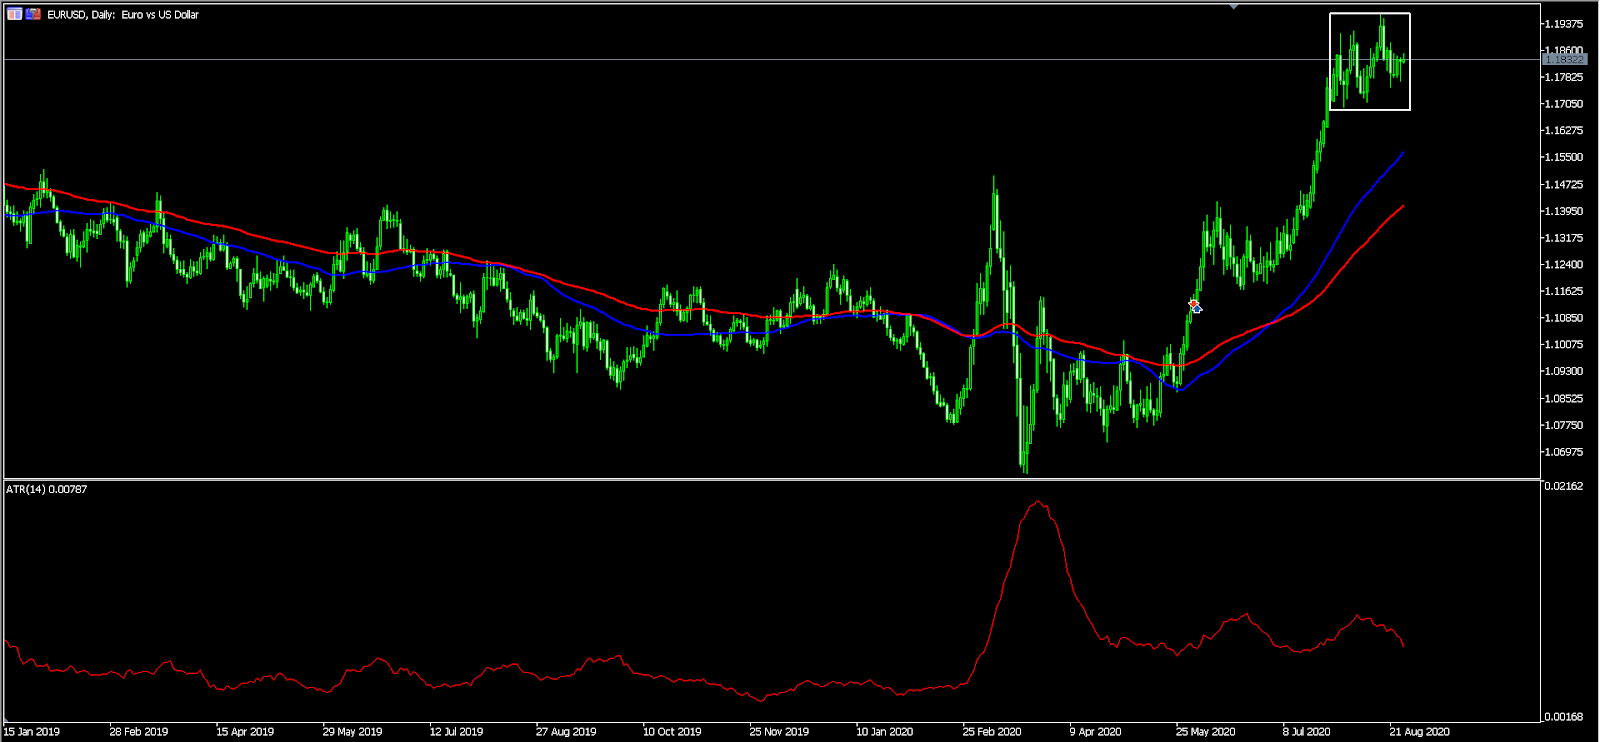Click the red sell arrow trade marker
The height and width of the screenshot is (742, 1600).
pyautogui.click(x=1193, y=303)
